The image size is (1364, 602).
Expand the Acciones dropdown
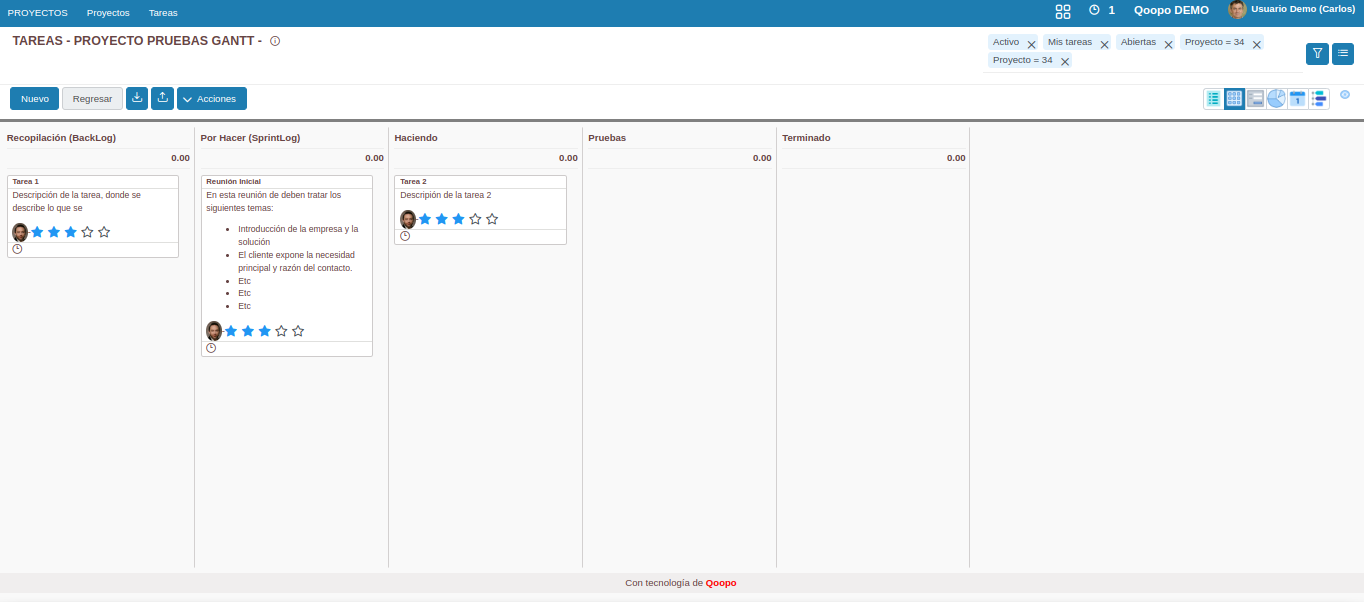click(x=212, y=98)
